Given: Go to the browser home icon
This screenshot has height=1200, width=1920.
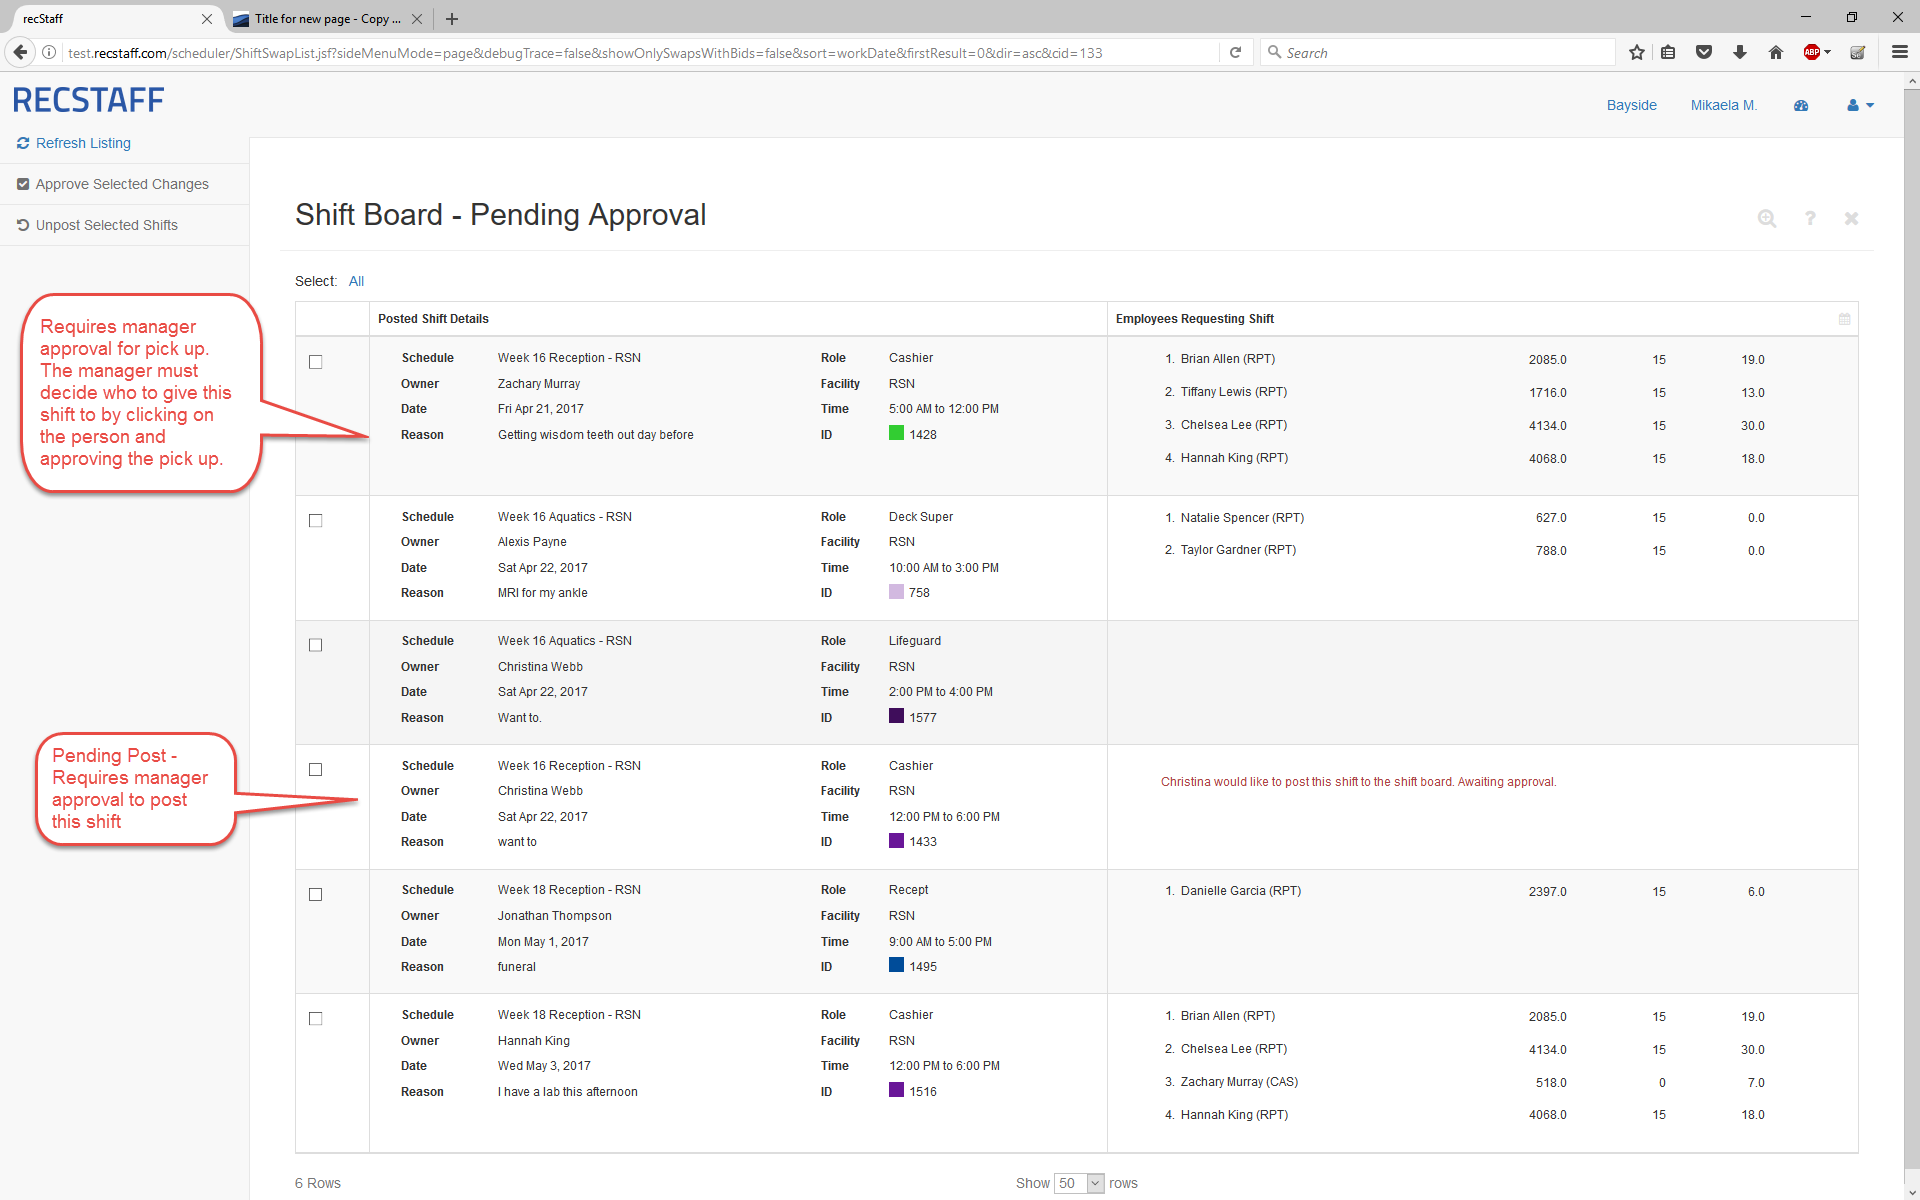Looking at the screenshot, I should [x=1776, y=53].
